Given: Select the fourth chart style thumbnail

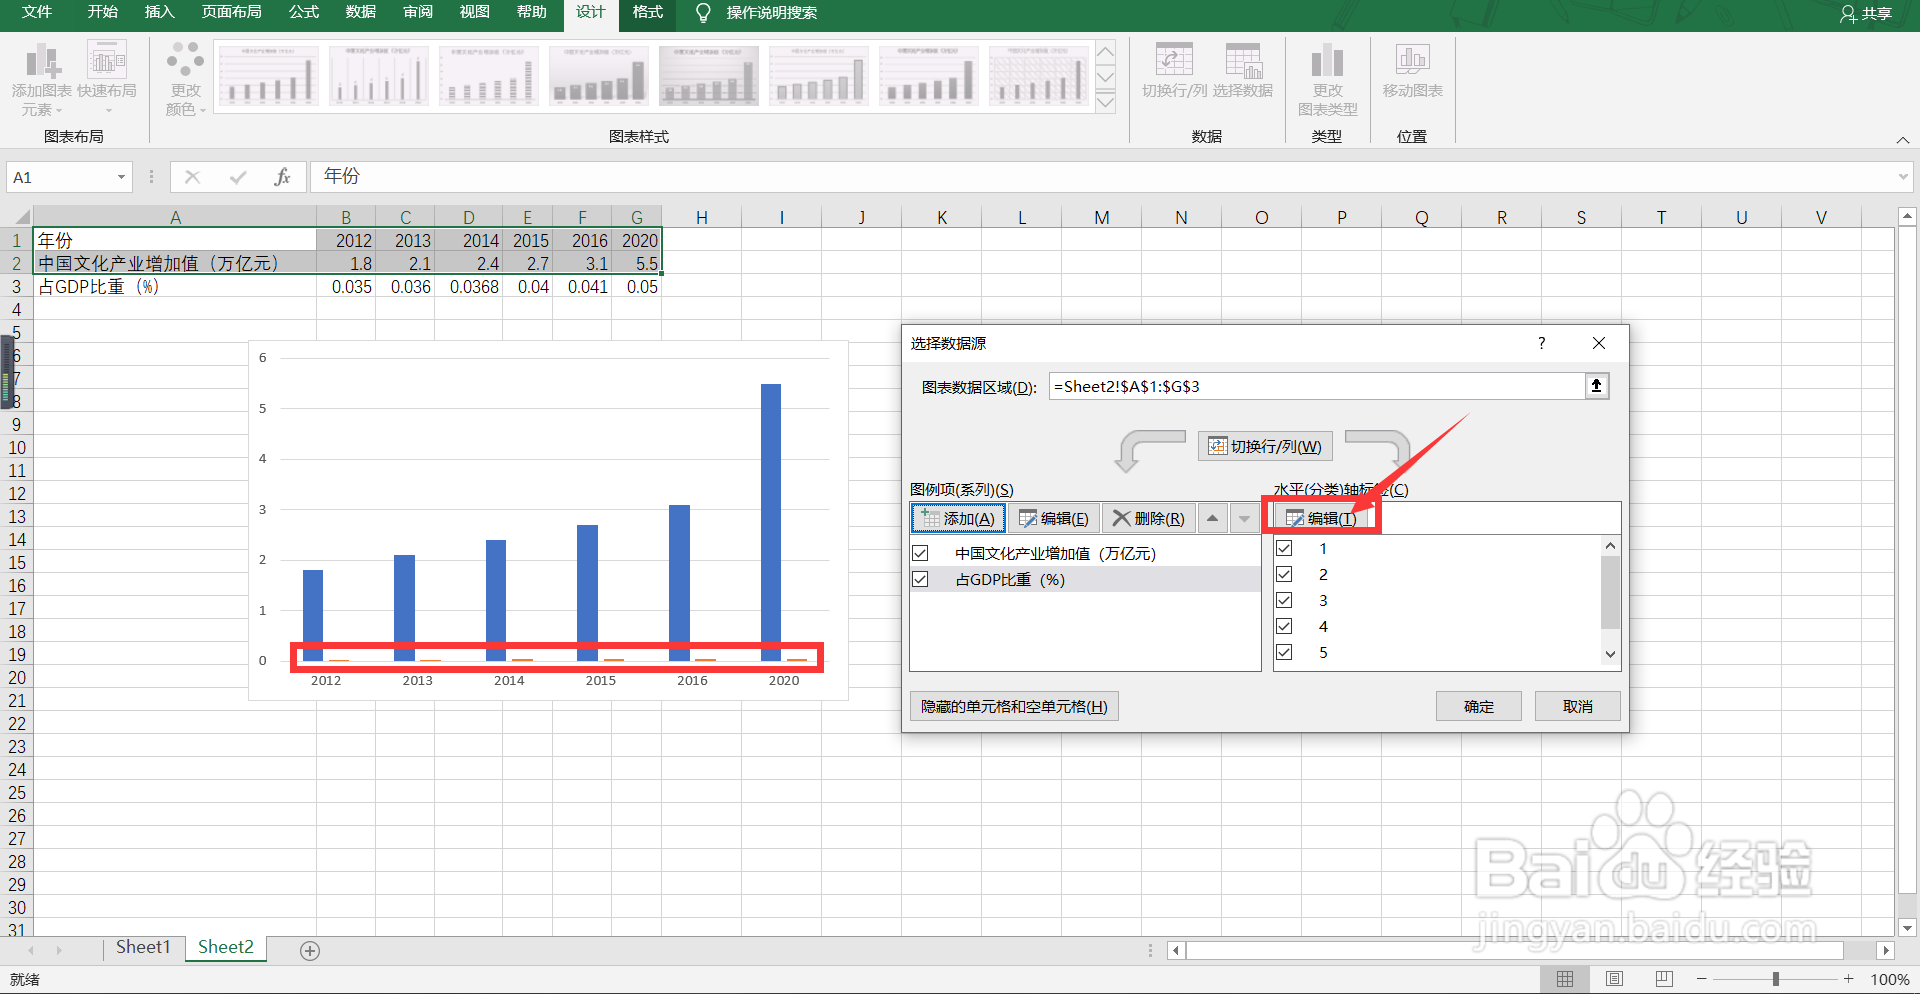Looking at the screenshot, I should [598, 76].
